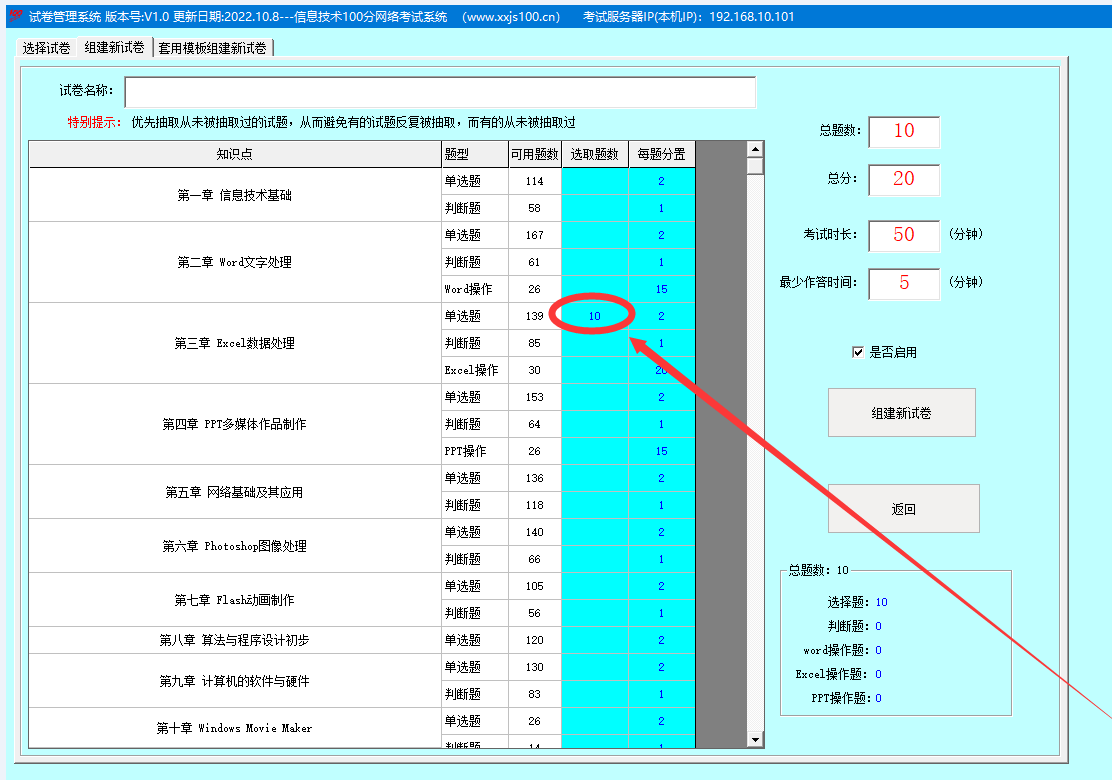This screenshot has height=780, width=1112.
Task: Click scrollbar up arrow of table
Action: [x=755, y=149]
